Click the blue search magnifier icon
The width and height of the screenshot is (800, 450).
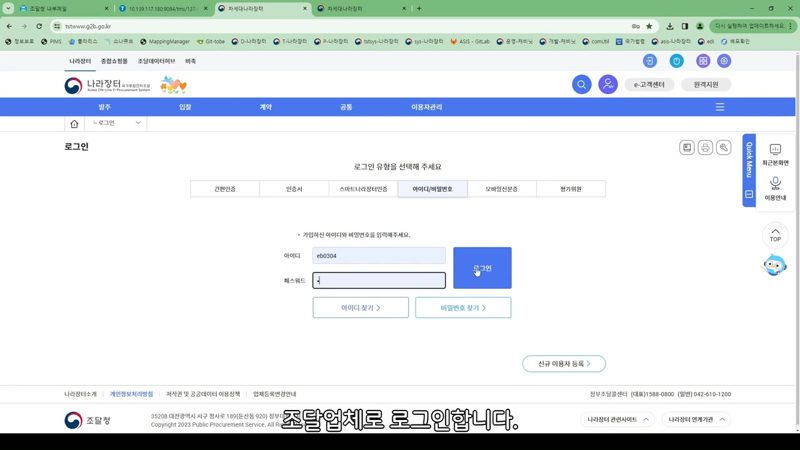(x=581, y=84)
